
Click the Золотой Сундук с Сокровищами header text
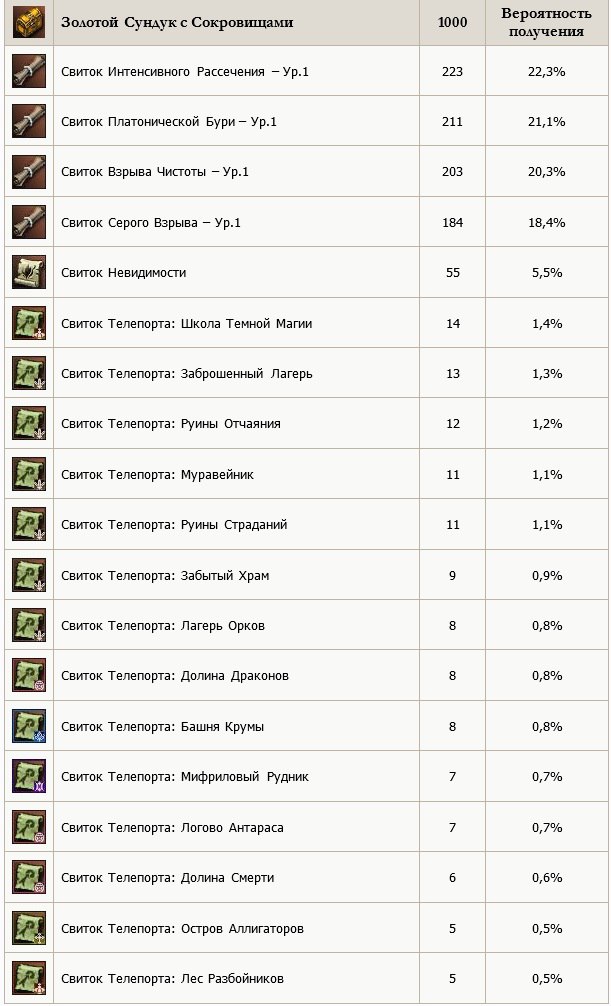coord(177,22)
